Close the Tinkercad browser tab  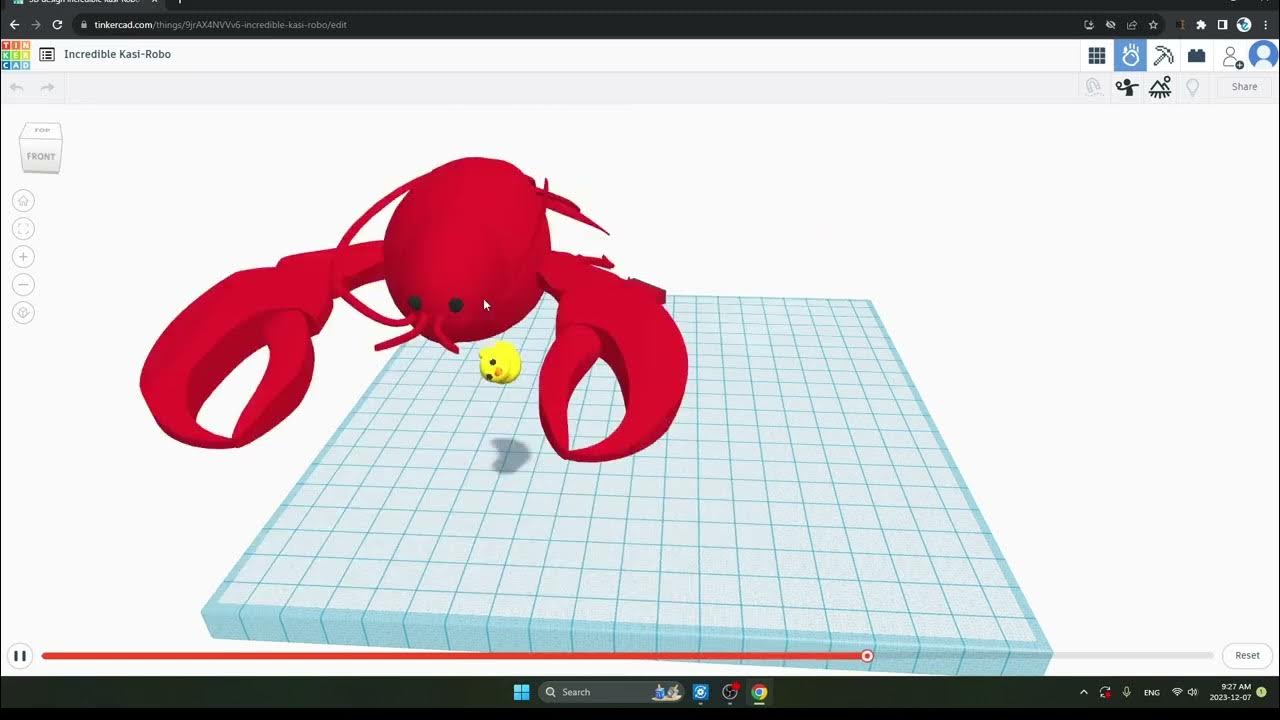tap(154, 2)
